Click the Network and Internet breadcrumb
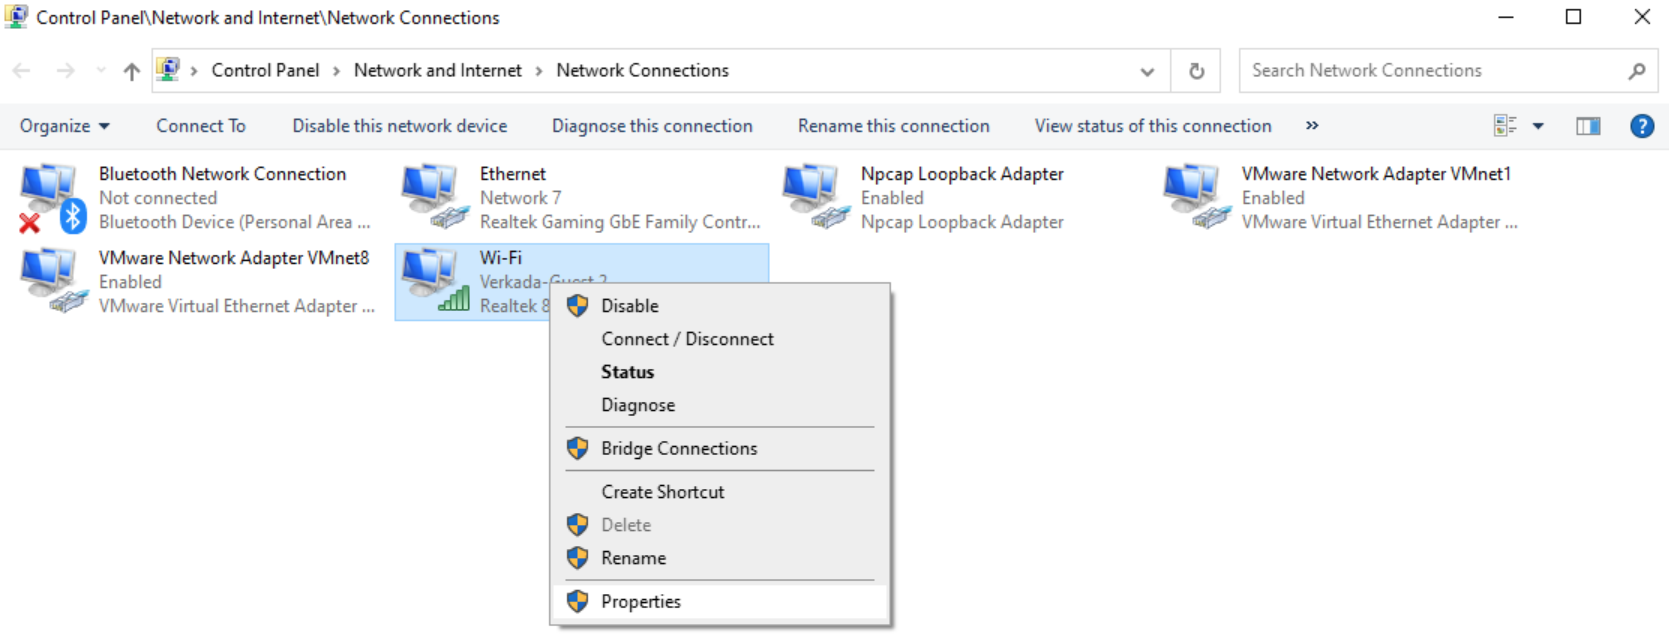This screenshot has height=635, width=1669. pos(437,71)
